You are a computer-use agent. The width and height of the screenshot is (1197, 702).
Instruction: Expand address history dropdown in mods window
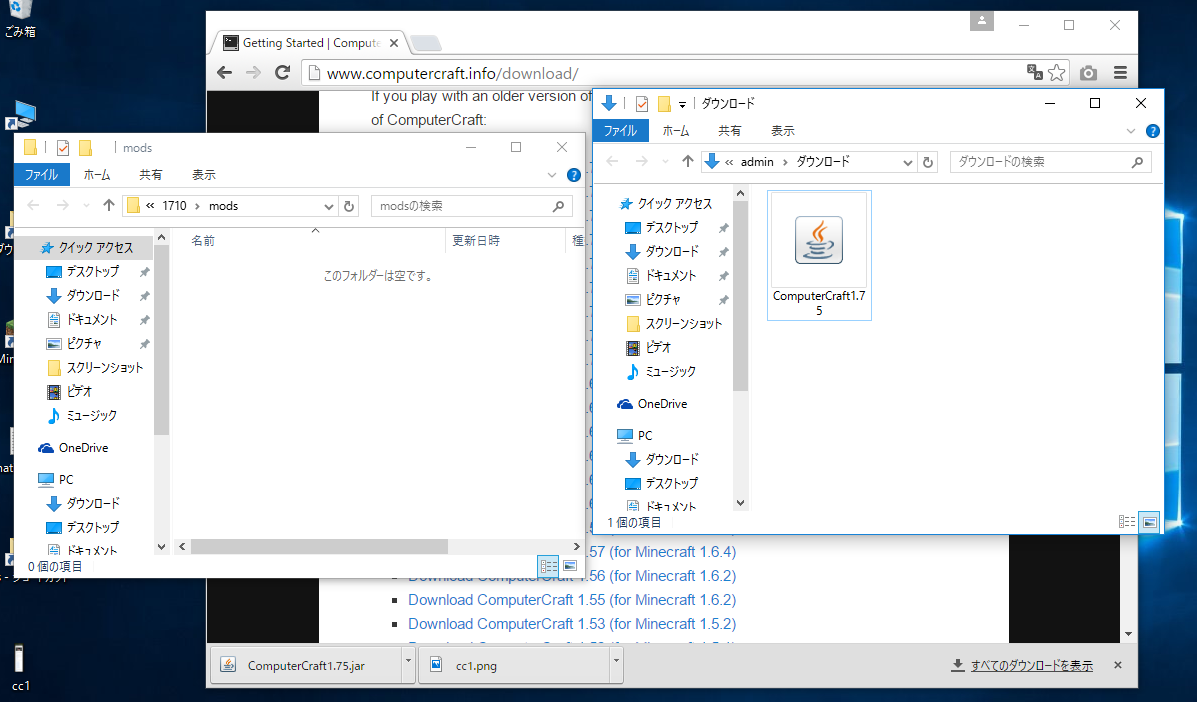329,206
